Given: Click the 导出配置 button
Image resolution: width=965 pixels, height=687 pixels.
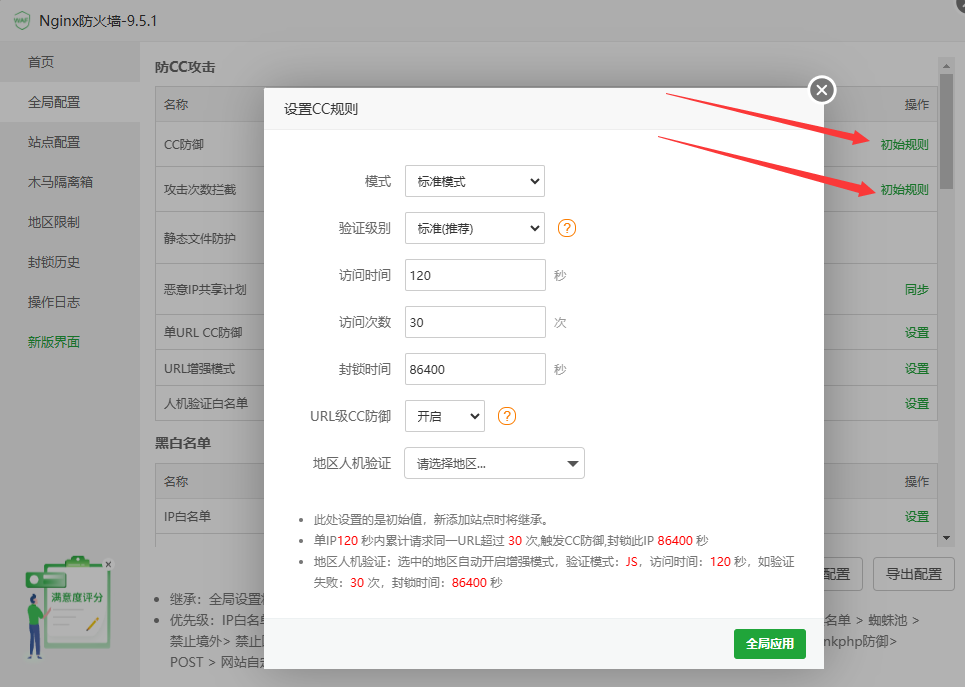Looking at the screenshot, I should tap(913, 574).
